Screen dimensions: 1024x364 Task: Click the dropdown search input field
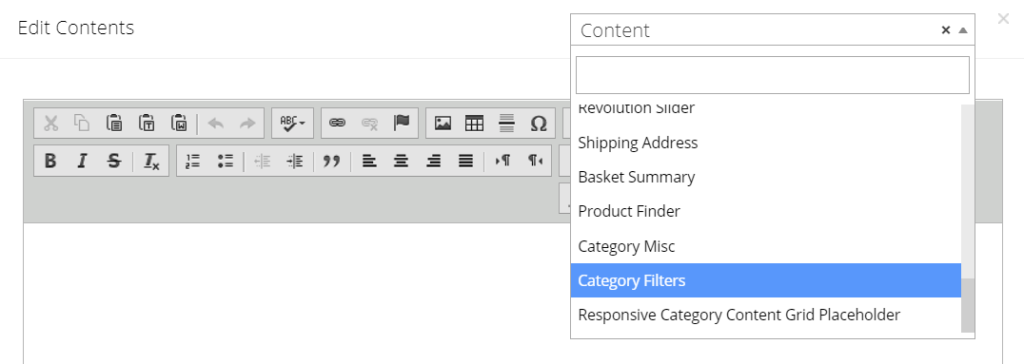click(773, 74)
